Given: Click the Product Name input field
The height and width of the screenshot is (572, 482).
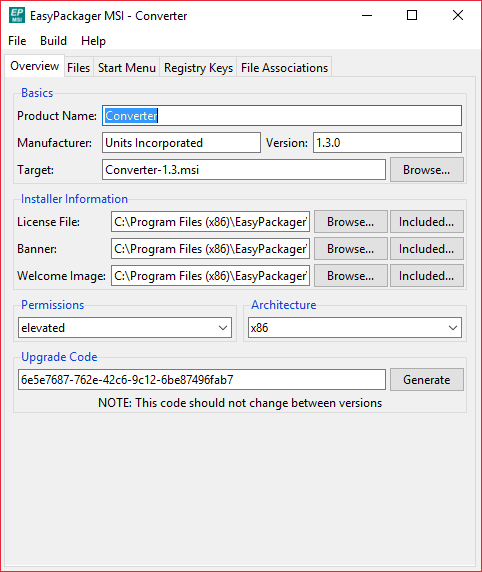Looking at the screenshot, I should coord(282,116).
